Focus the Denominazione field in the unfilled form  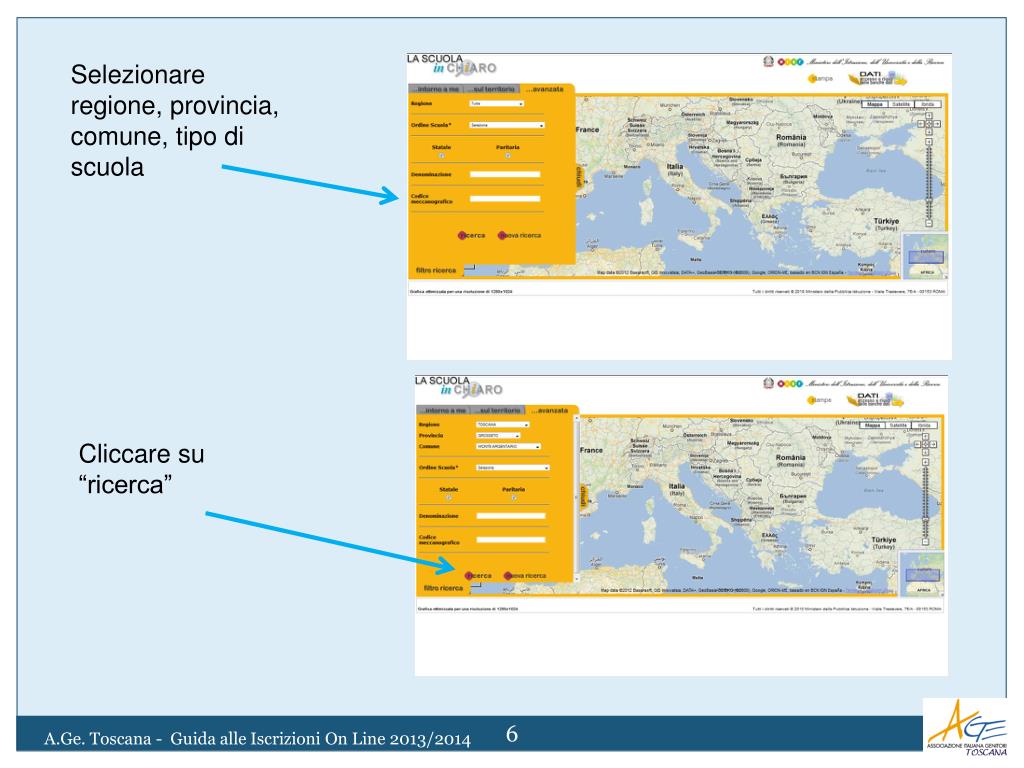[505, 174]
